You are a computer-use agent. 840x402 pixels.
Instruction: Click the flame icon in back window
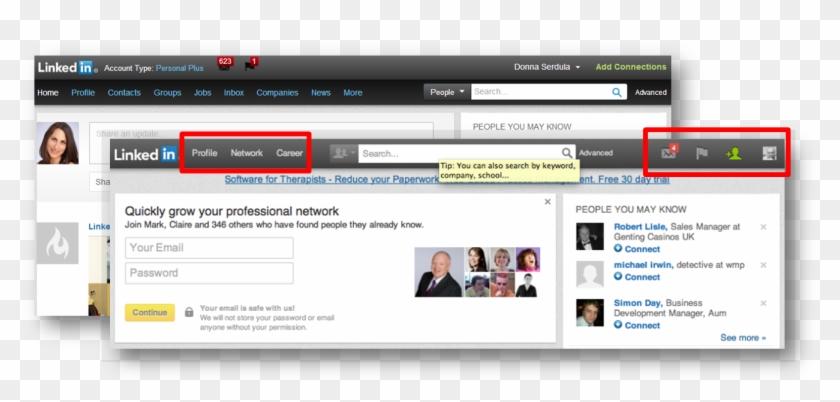[57, 243]
